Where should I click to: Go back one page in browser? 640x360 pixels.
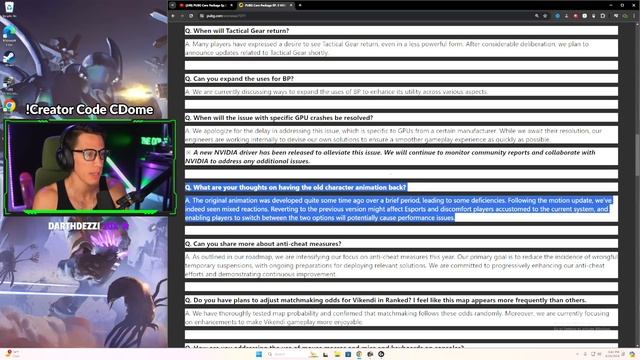pos(173,16)
